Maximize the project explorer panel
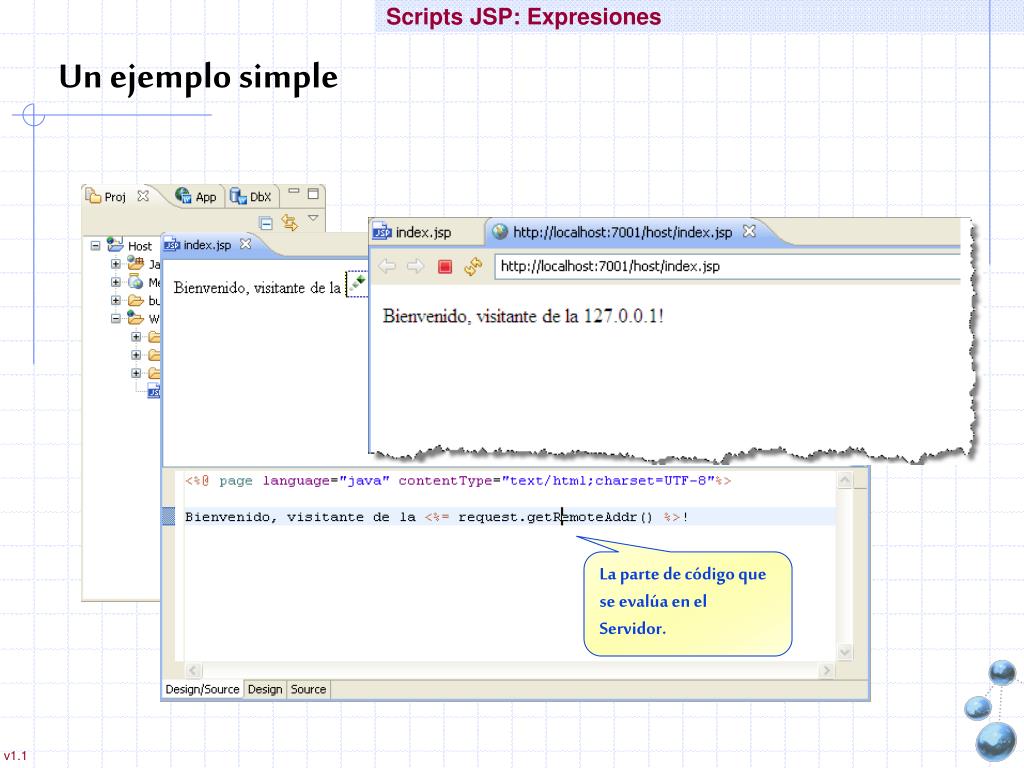Viewport: 1024px width, 768px height. pos(313,193)
